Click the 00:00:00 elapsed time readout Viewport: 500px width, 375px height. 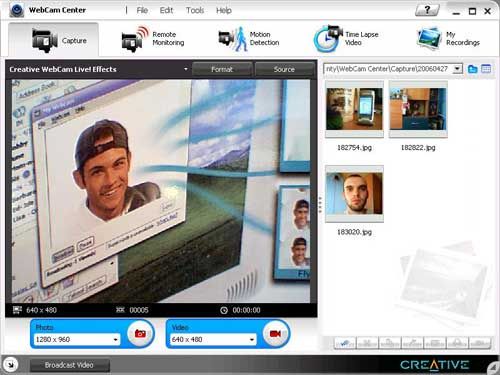click(246, 310)
